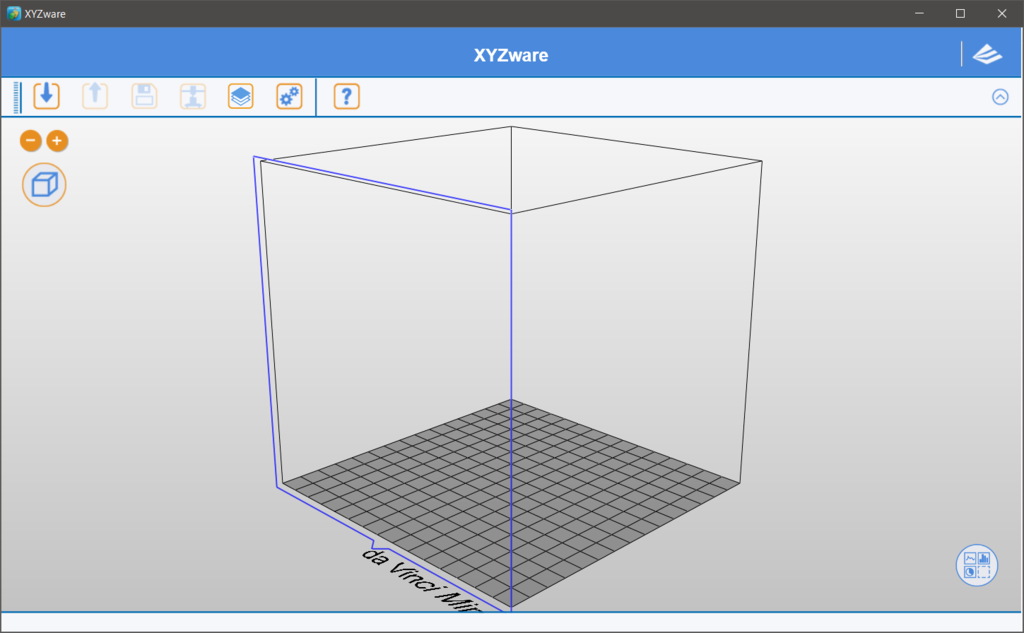Open the layers slice icon
The width and height of the screenshot is (1024, 633).
pyautogui.click(x=241, y=96)
